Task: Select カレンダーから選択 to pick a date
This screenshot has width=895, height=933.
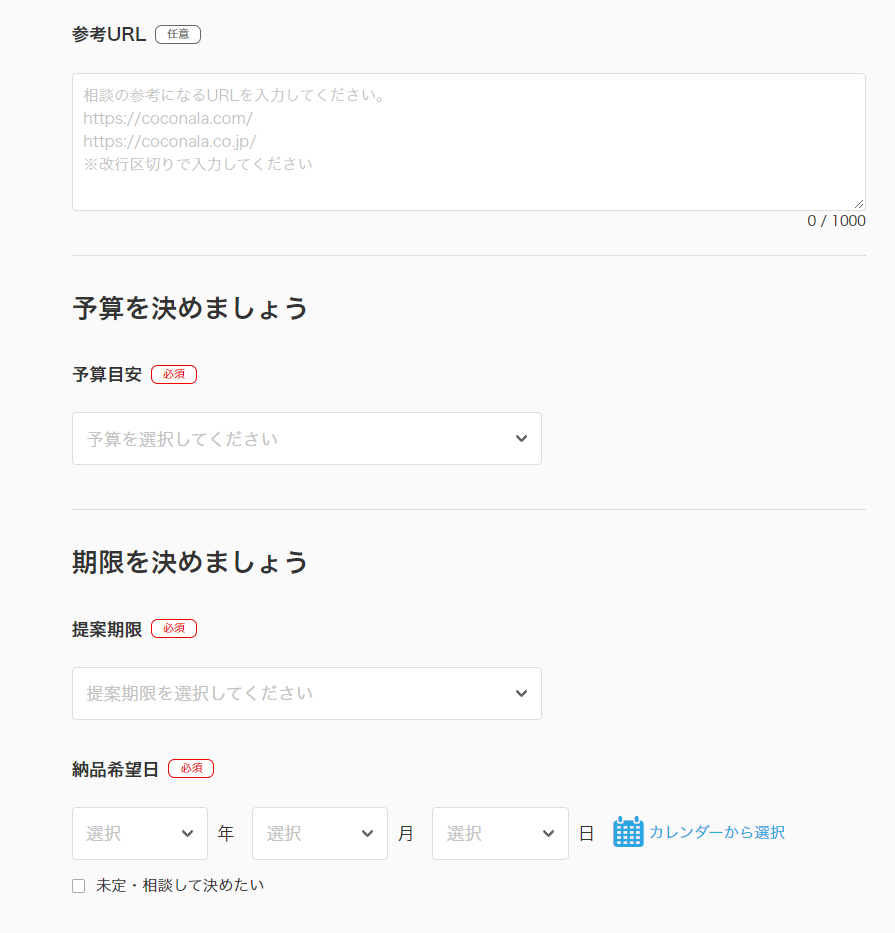Action: point(716,832)
